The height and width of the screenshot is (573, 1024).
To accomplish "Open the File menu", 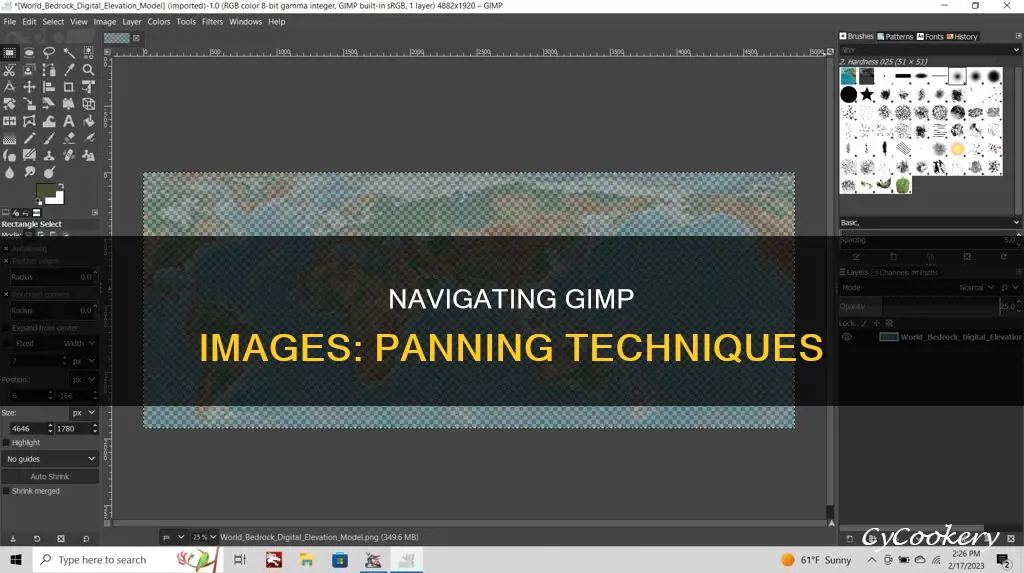I will click(x=10, y=22).
